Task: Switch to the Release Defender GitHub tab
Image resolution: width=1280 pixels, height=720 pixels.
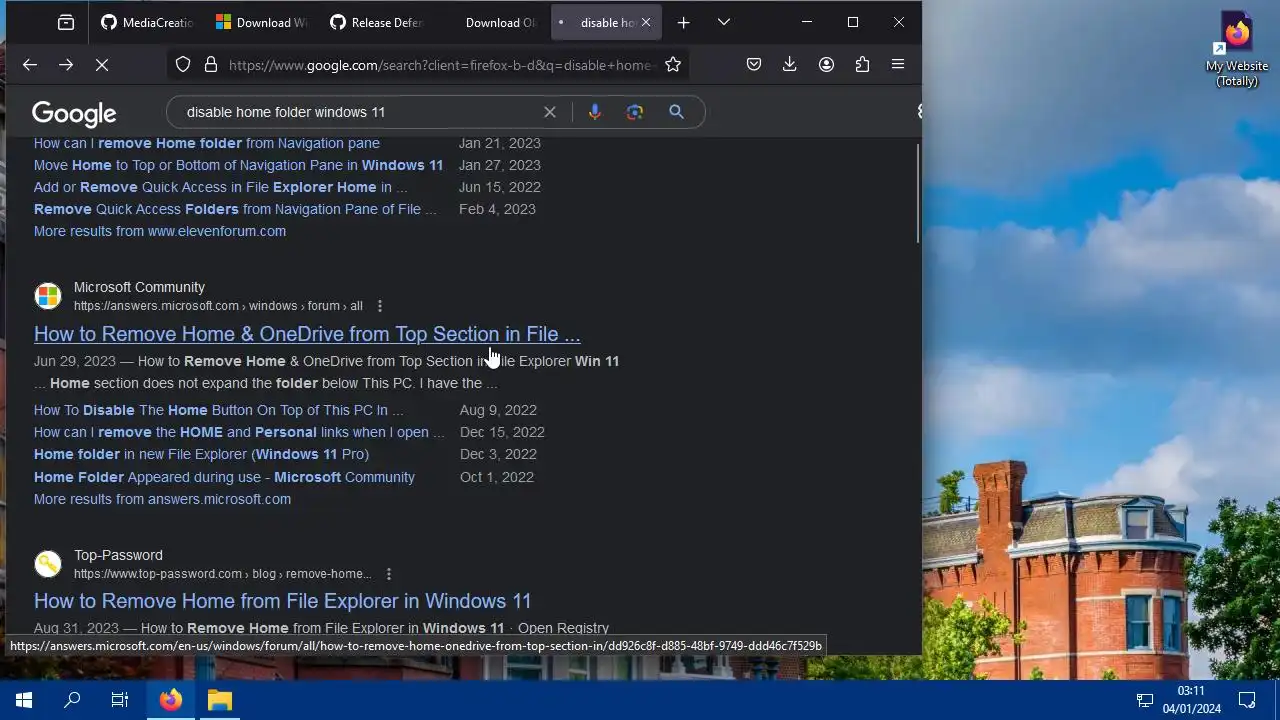Action: [377, 22]
